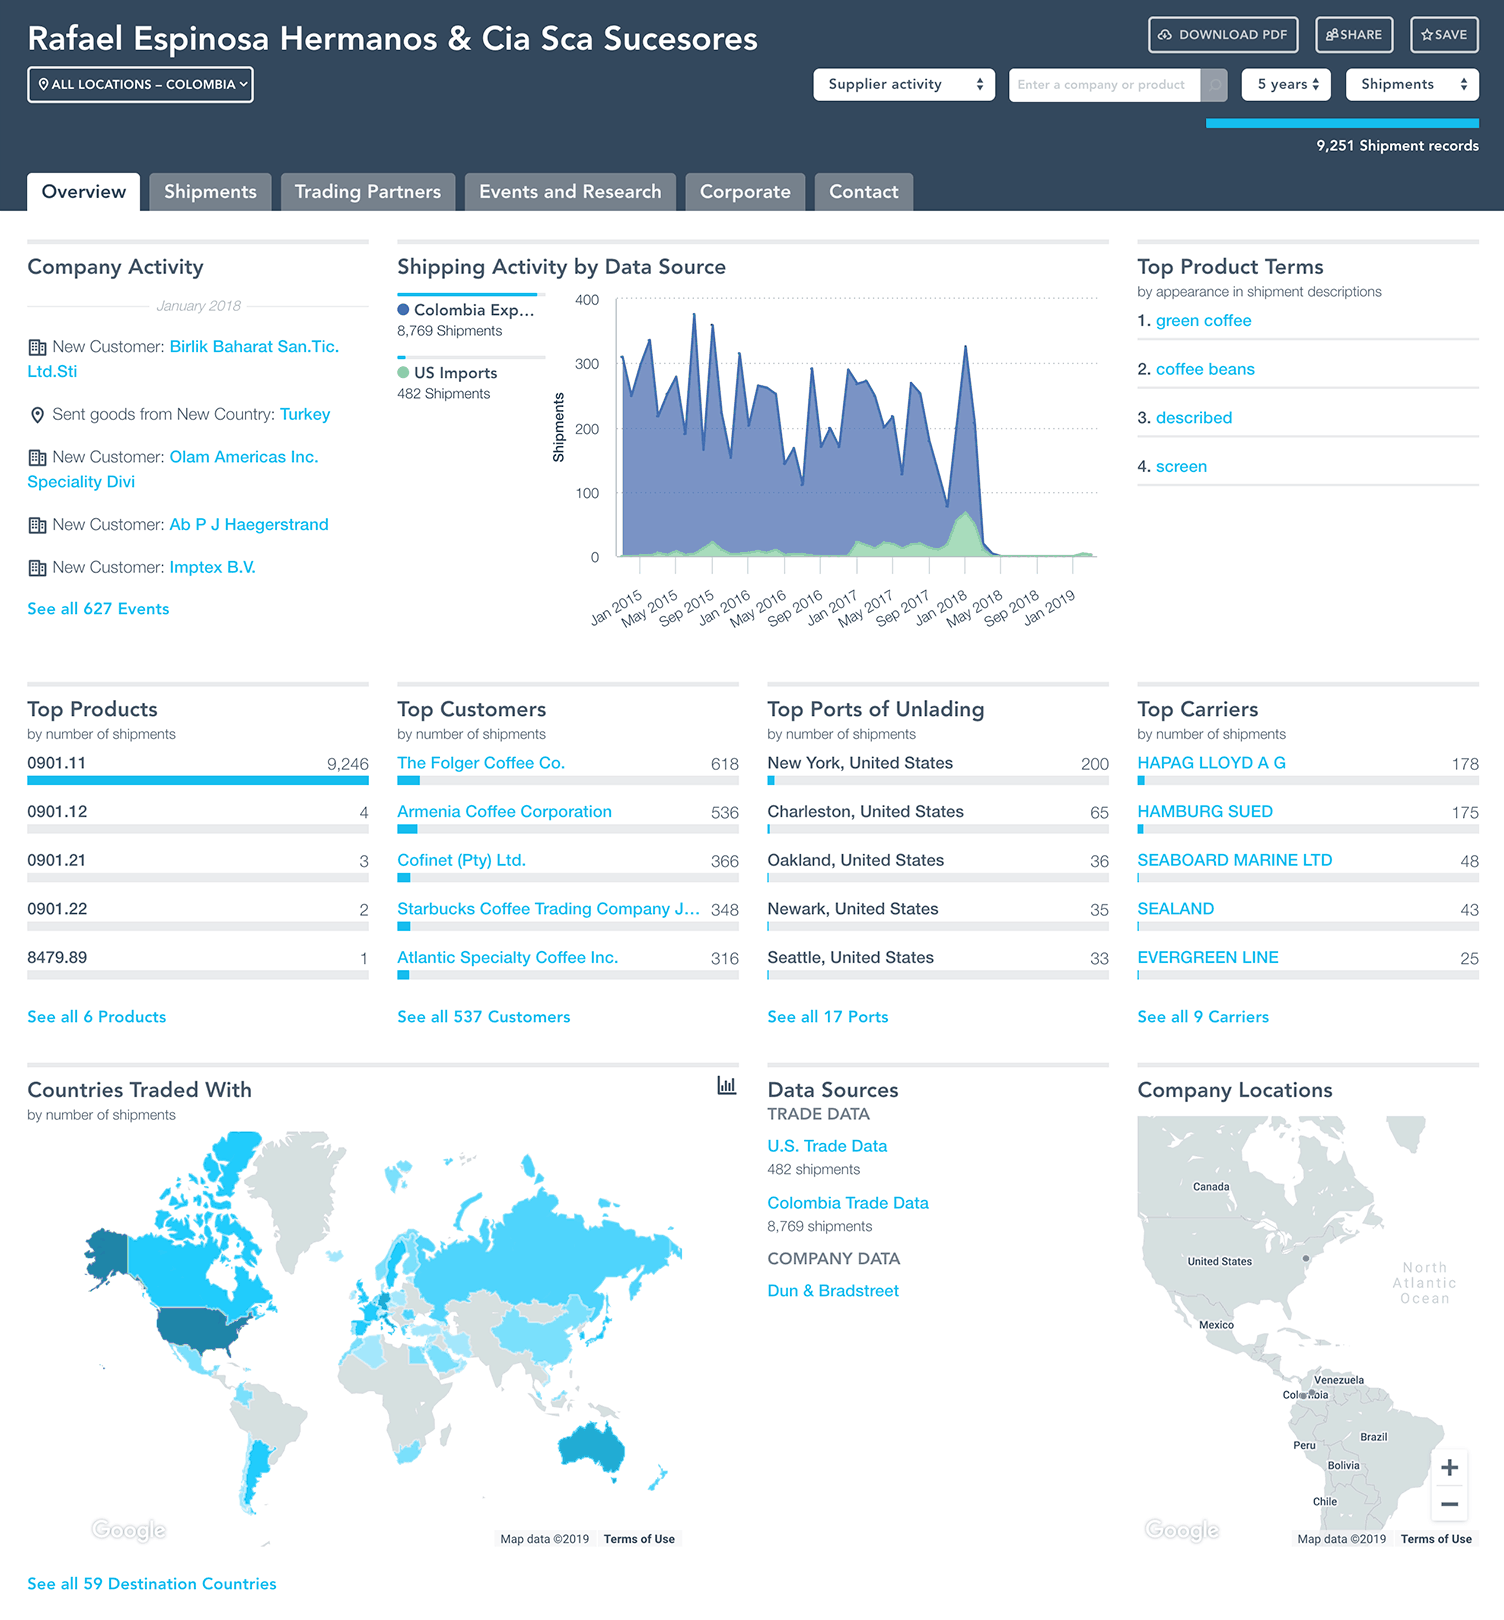Expand the Supplier activity dropdown
The image size is (1504, 1620).
[904, 85]
